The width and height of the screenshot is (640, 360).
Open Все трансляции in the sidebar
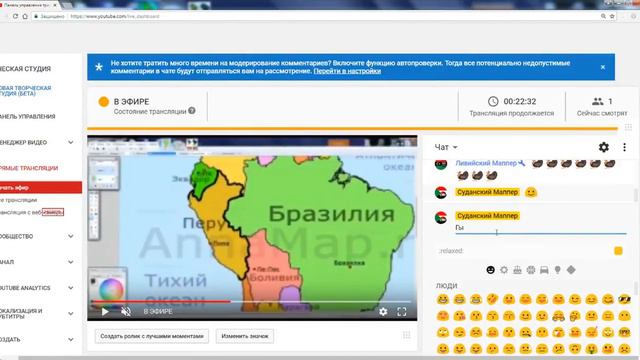pos(18,200)
